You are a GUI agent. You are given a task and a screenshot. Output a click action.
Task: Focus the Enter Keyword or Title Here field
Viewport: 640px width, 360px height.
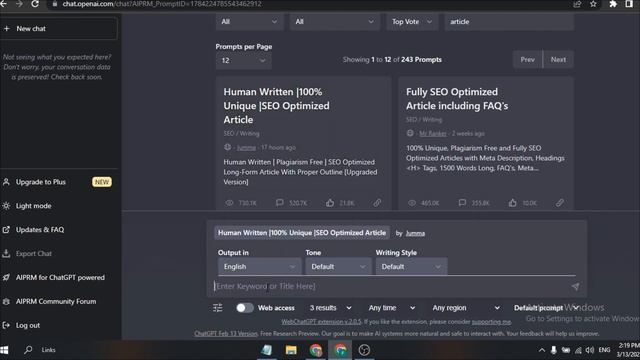(x=392, y=287)
